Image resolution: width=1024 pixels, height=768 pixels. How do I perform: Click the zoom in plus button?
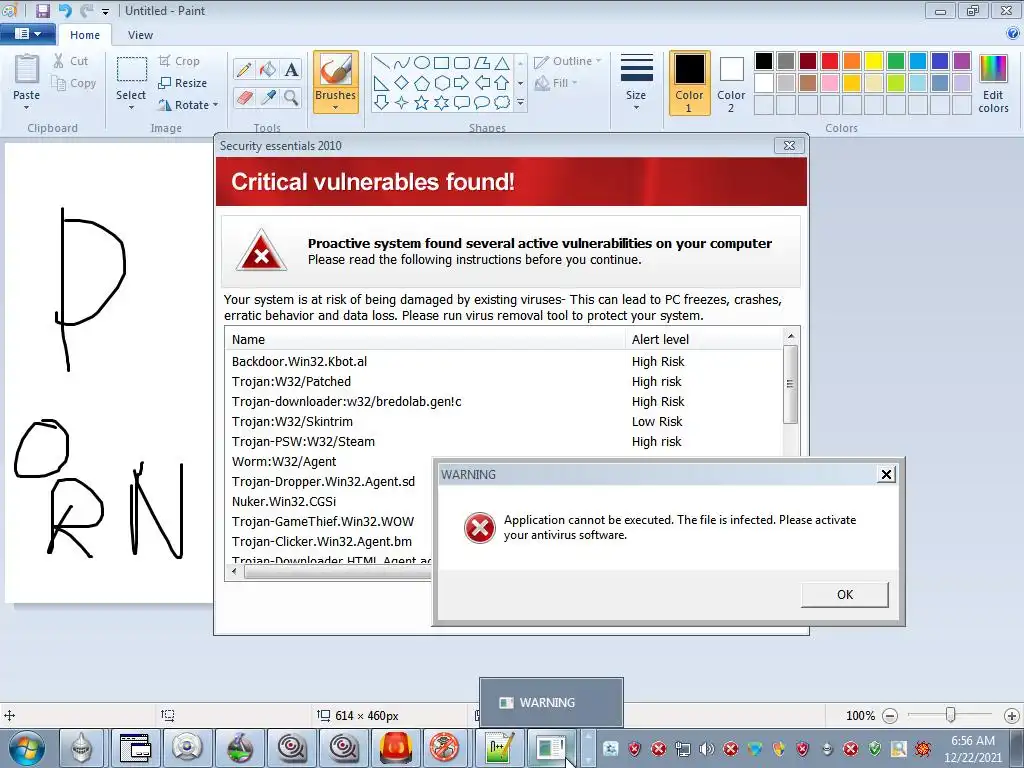1012,716
